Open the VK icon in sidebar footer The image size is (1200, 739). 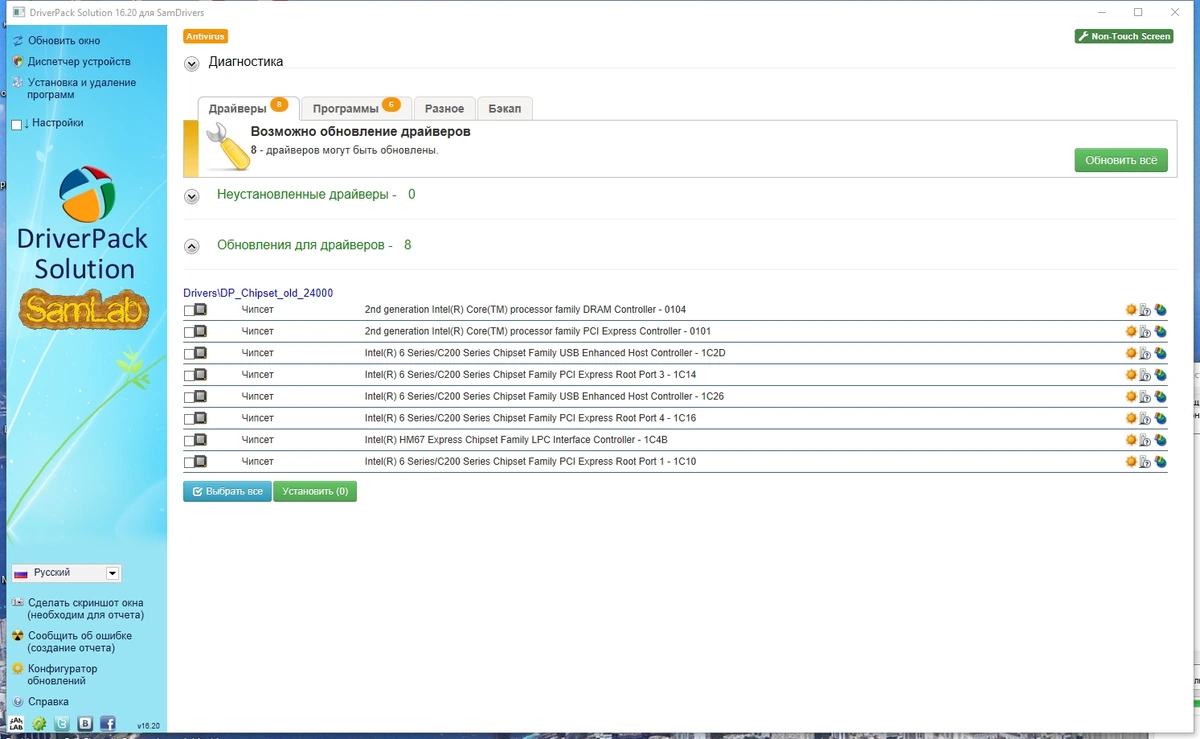[85, 723]
